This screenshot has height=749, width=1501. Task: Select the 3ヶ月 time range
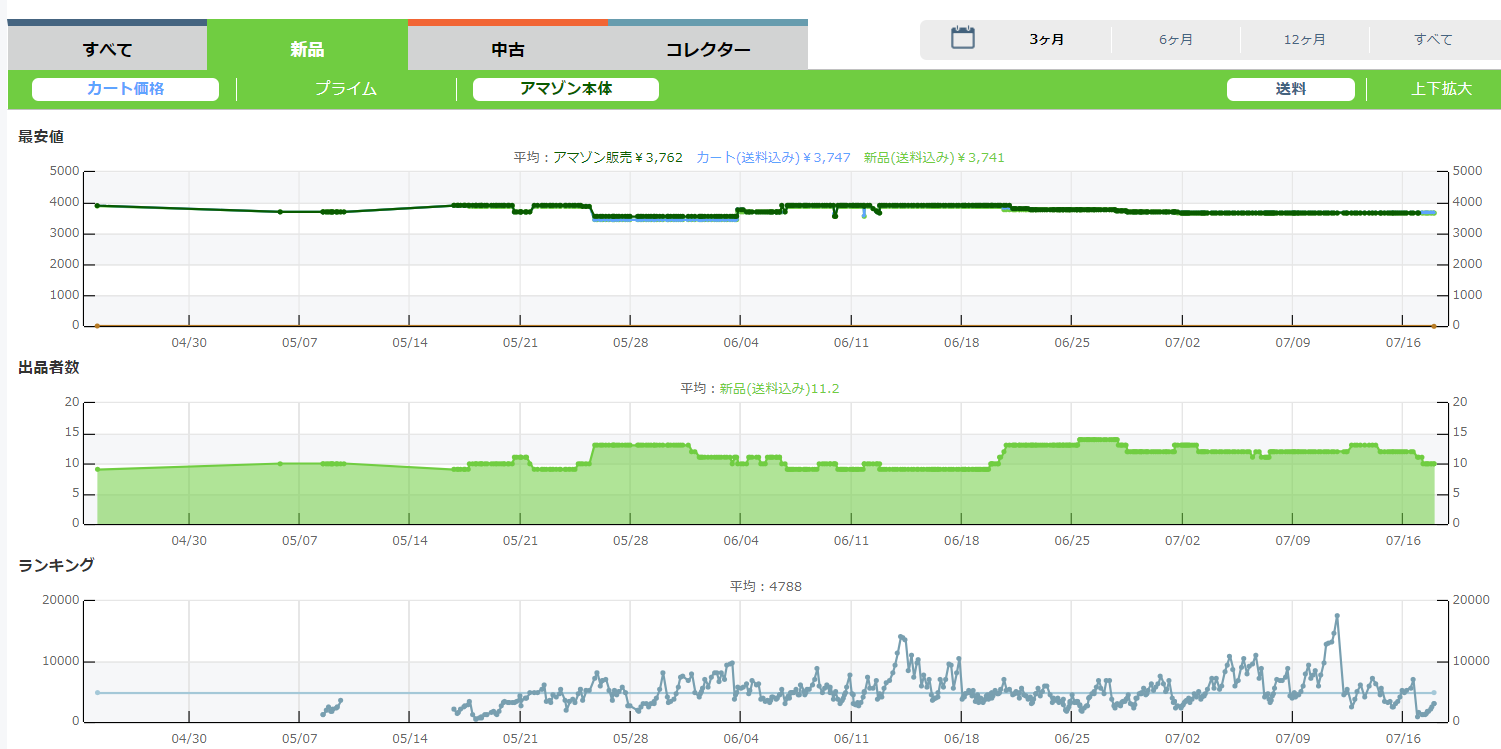pos(1046,40)
